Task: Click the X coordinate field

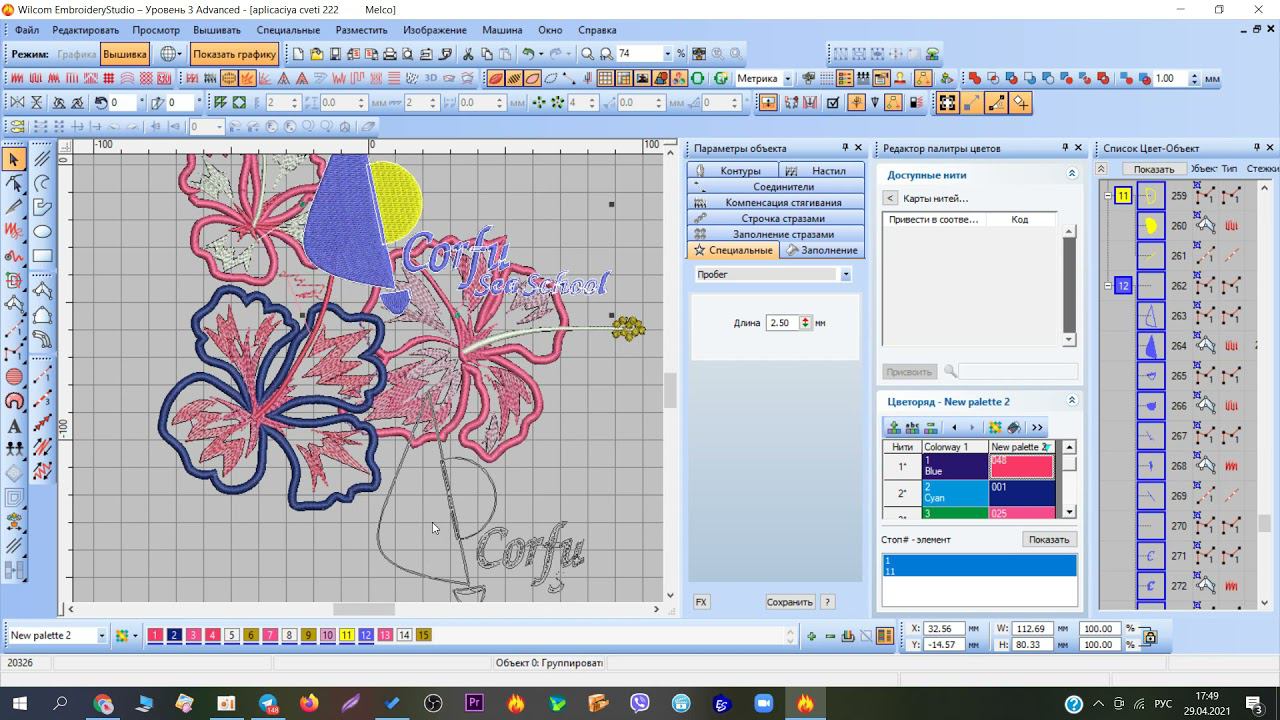Action: (944, 629)
